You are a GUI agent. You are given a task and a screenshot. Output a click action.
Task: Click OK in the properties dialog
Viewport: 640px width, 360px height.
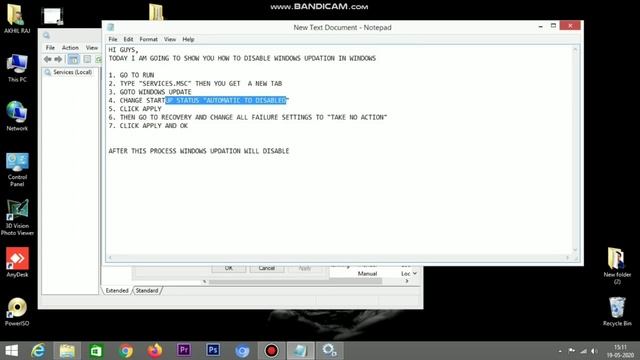click(229, 268)
